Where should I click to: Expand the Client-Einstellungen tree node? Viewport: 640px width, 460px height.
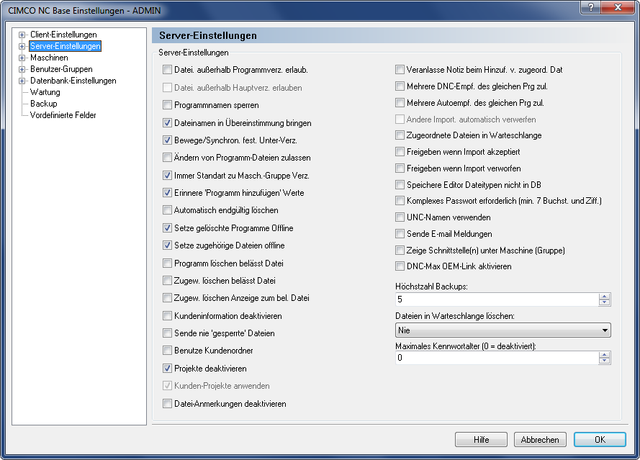[22, 35]
